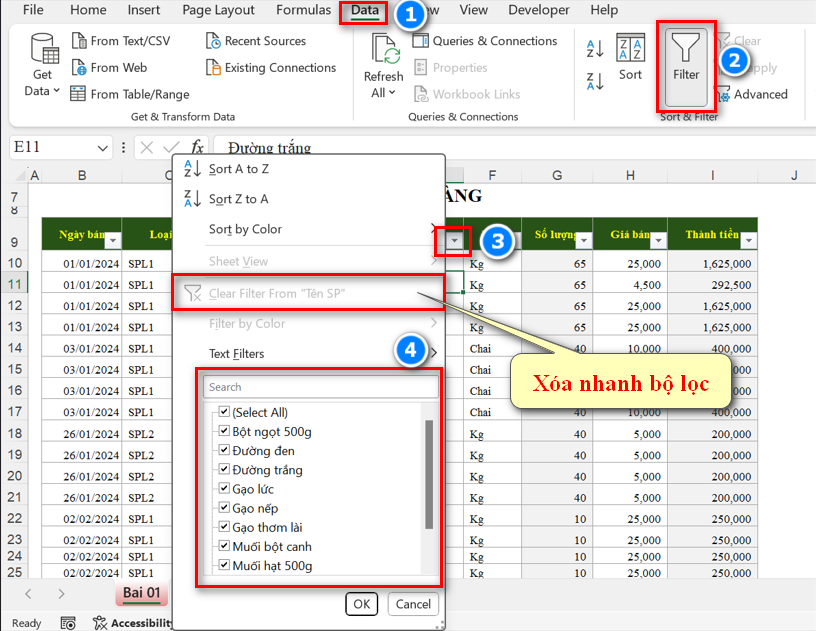The height and width of the screenshot is (631, 816).
Task: Click From Text/CSV import icon
Action: click(x=79, y=41)
